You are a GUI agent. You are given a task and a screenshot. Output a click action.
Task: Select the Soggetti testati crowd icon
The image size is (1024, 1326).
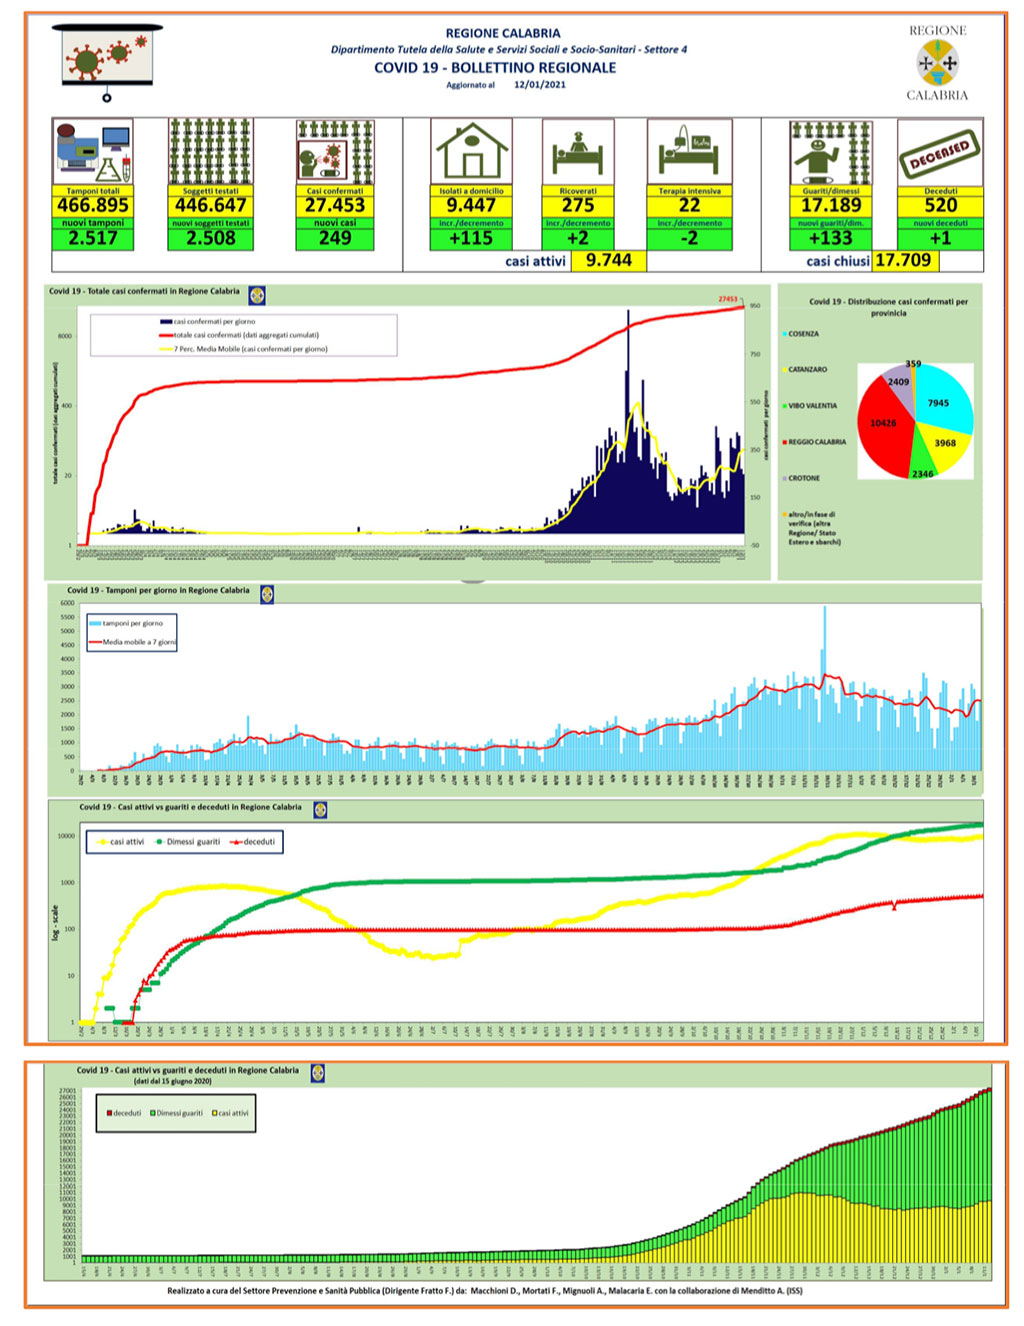pyautogui.click(x=210, y=152)
